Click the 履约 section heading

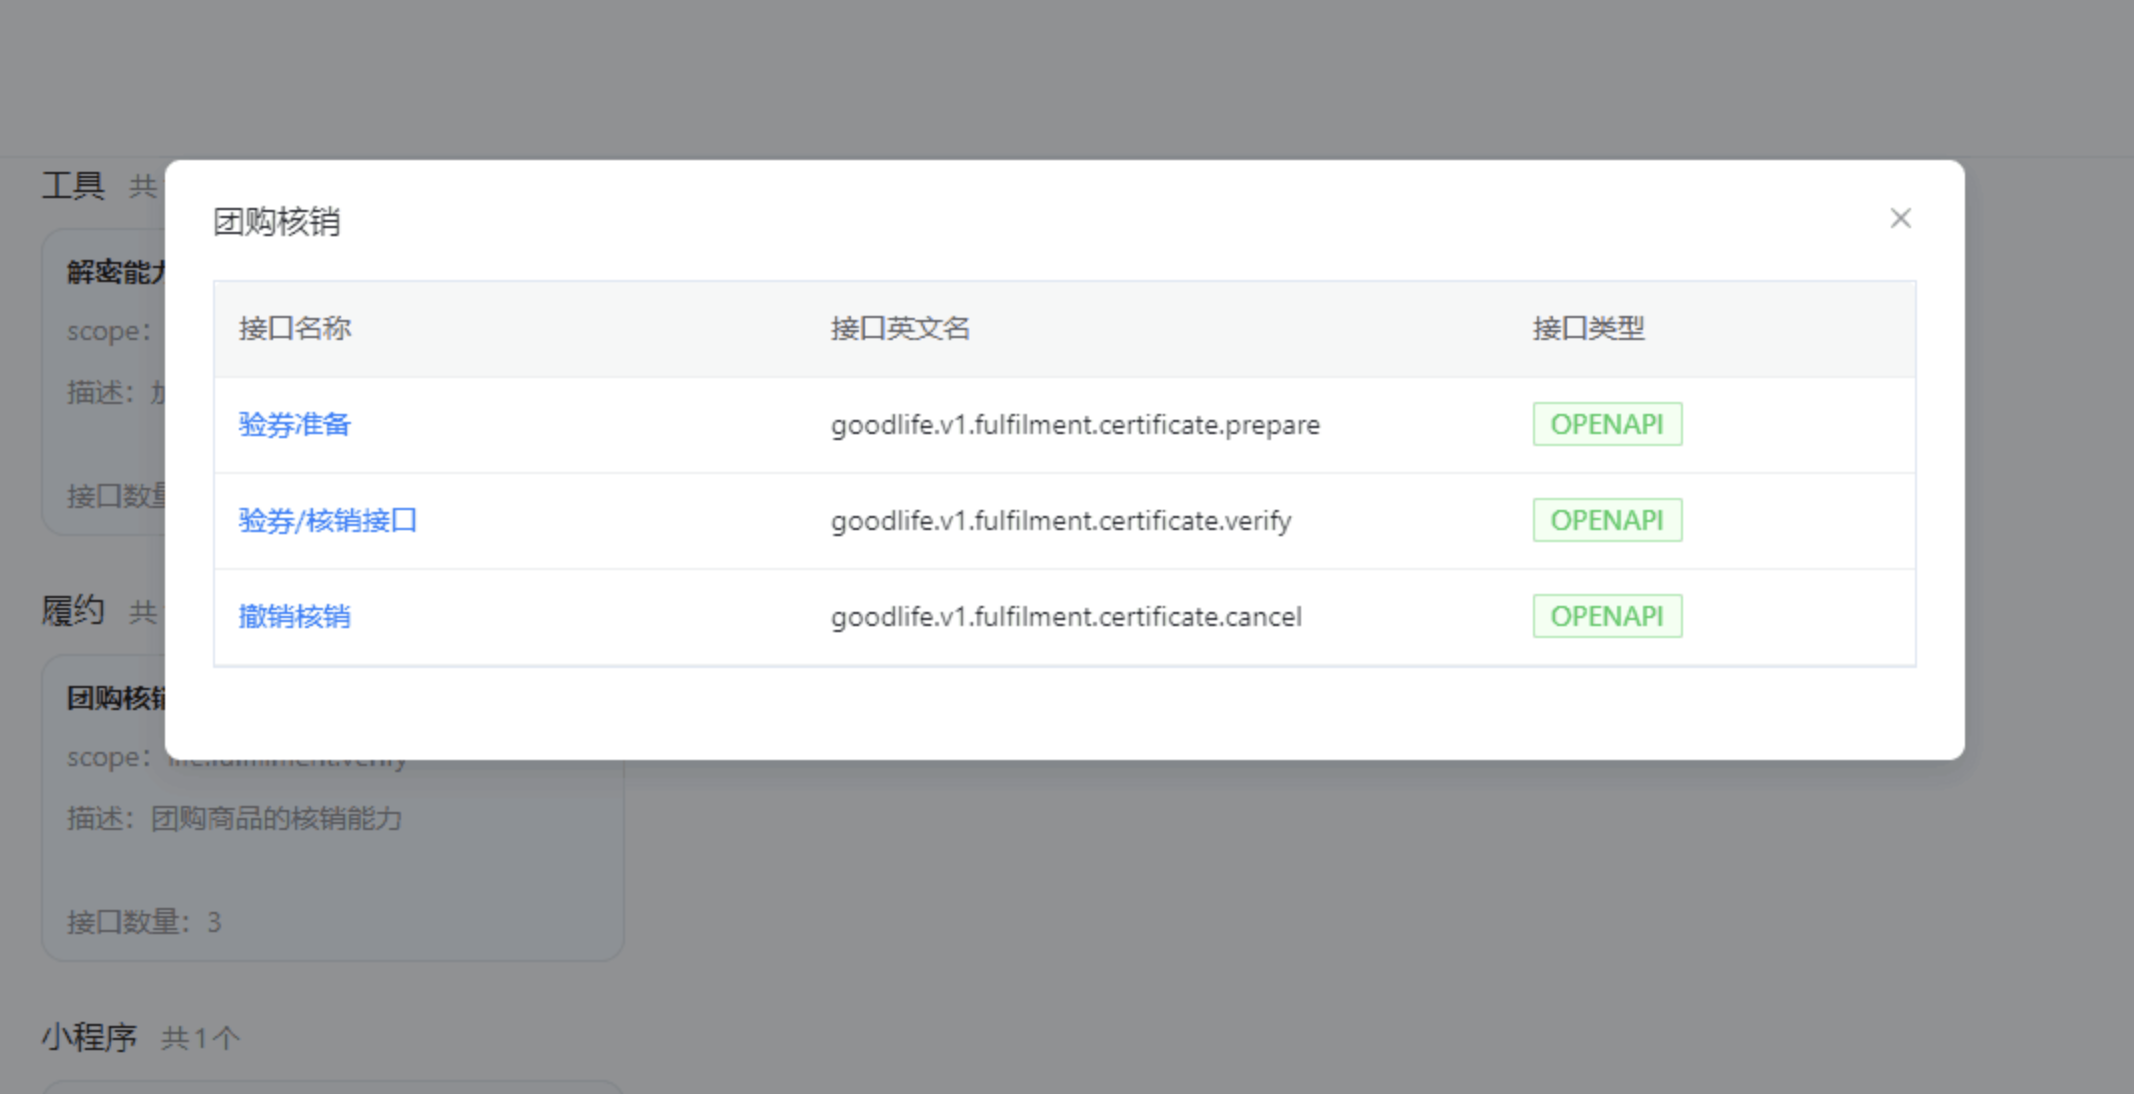(x=72, y=610)
